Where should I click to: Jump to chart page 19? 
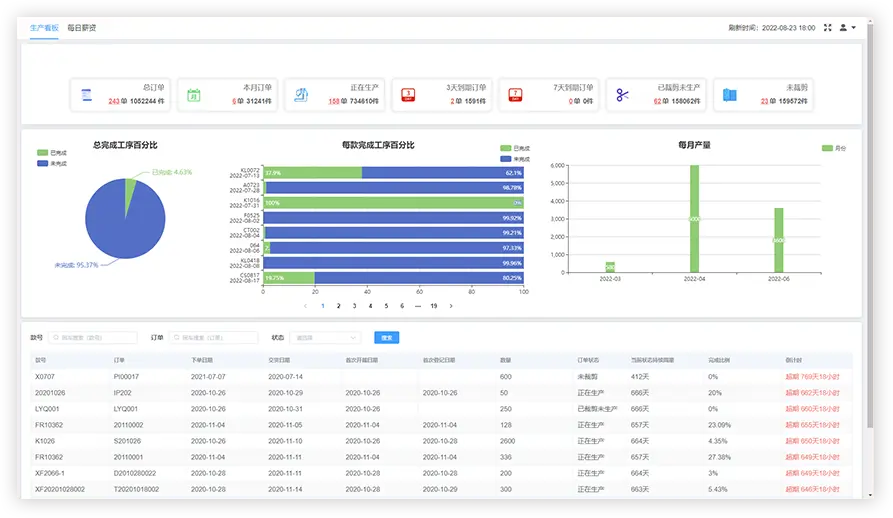[x=434, y=306]
